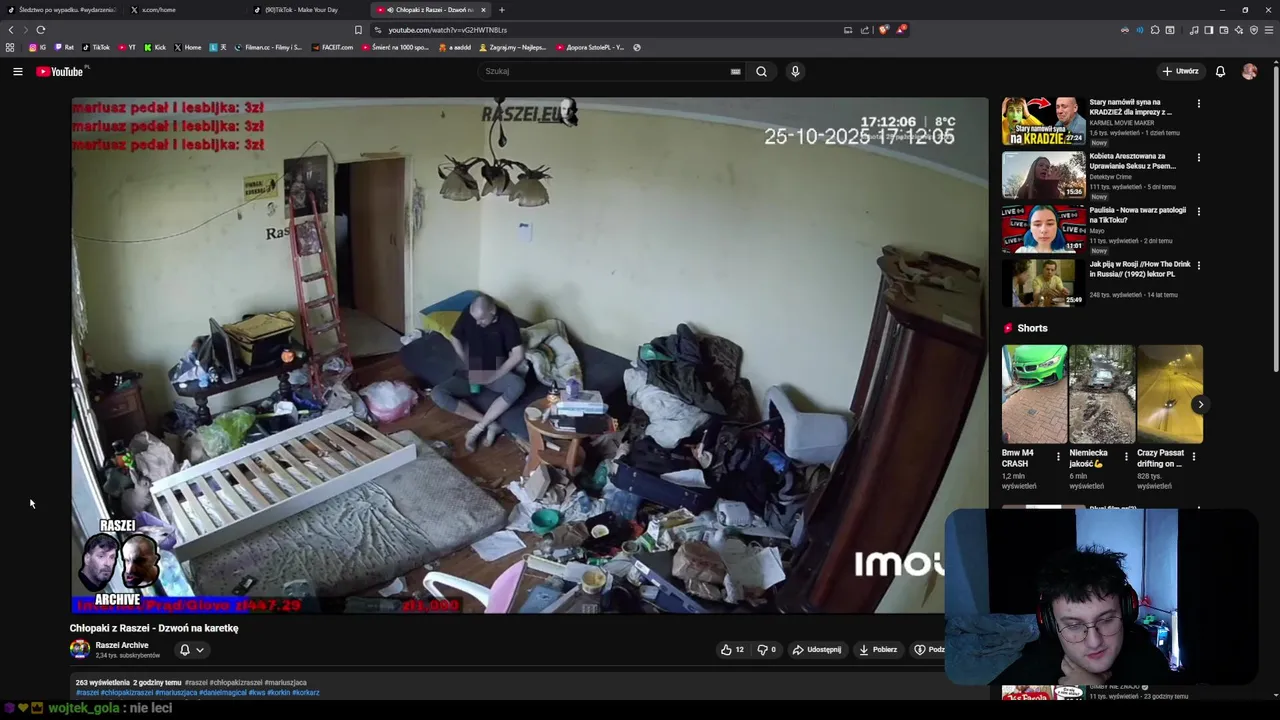The height and width of the screenshot is (720, 1280).
Task: Open 'Kobieta Aresztowana' video thumbnail
Action: coord(1043,175)
